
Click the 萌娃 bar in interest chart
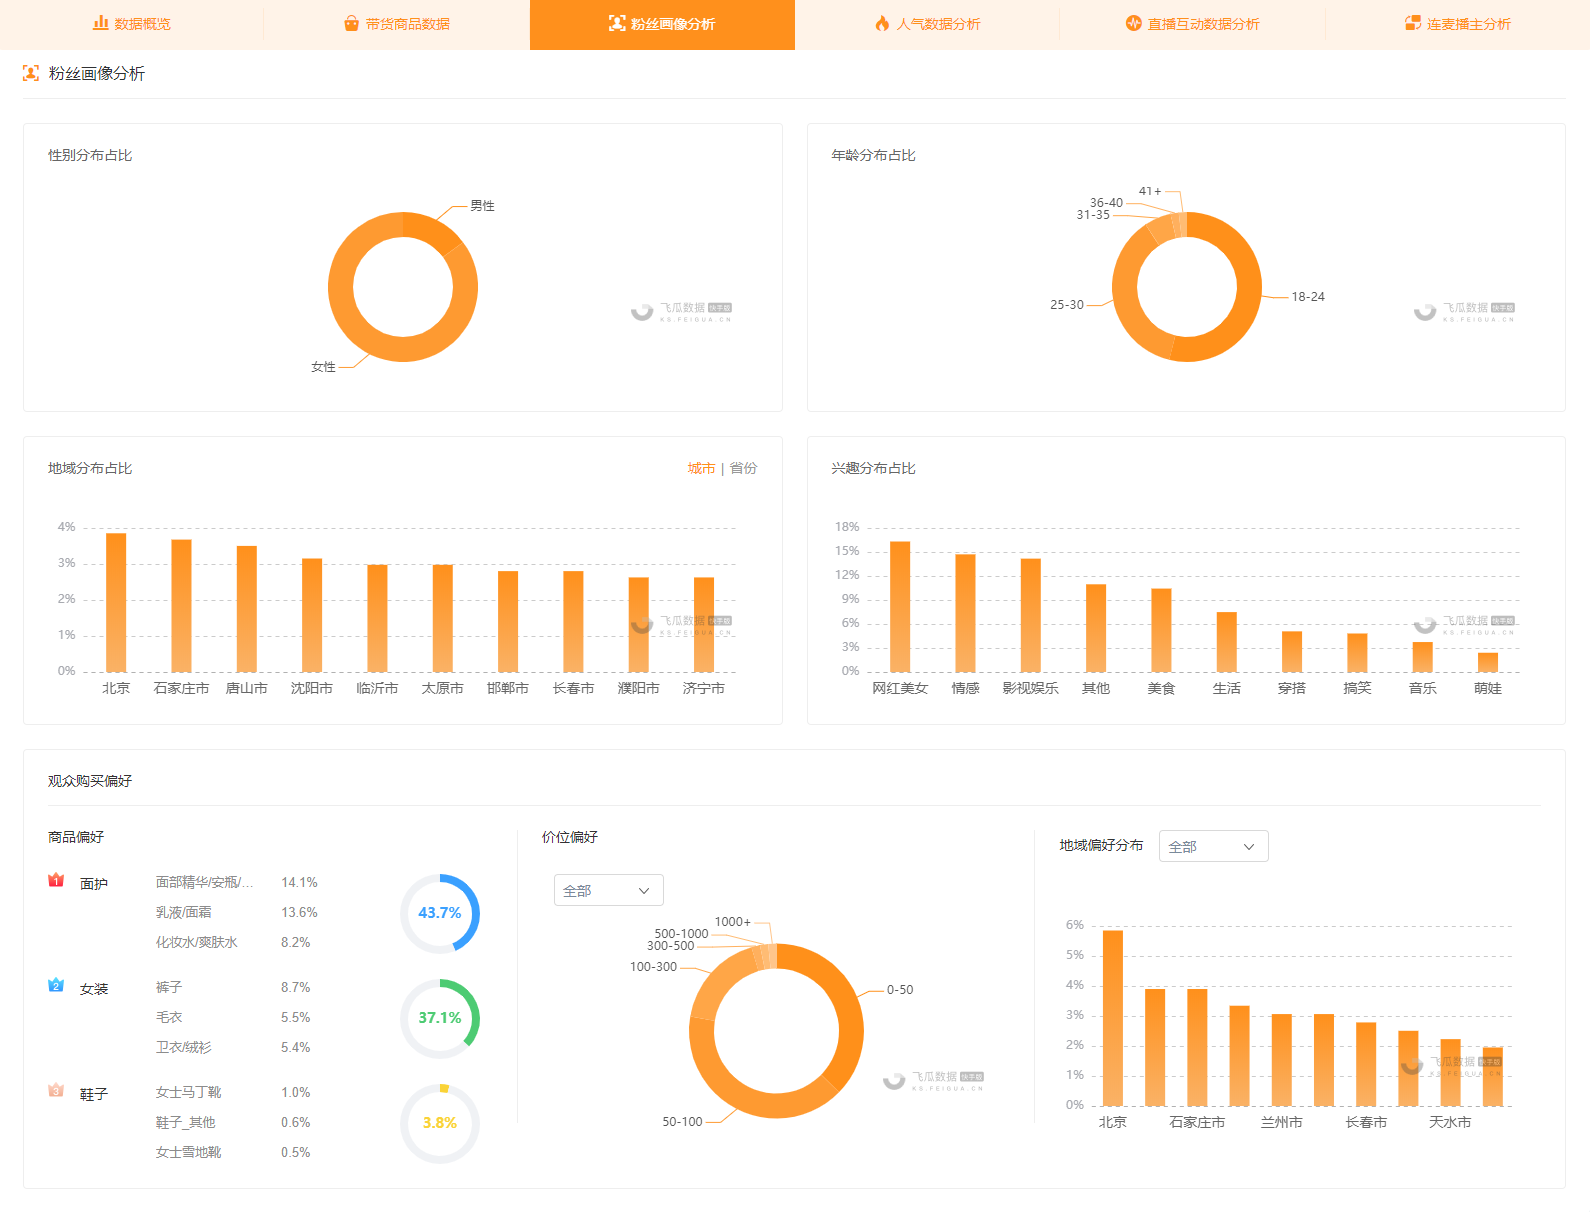[x=1488, y=662]
